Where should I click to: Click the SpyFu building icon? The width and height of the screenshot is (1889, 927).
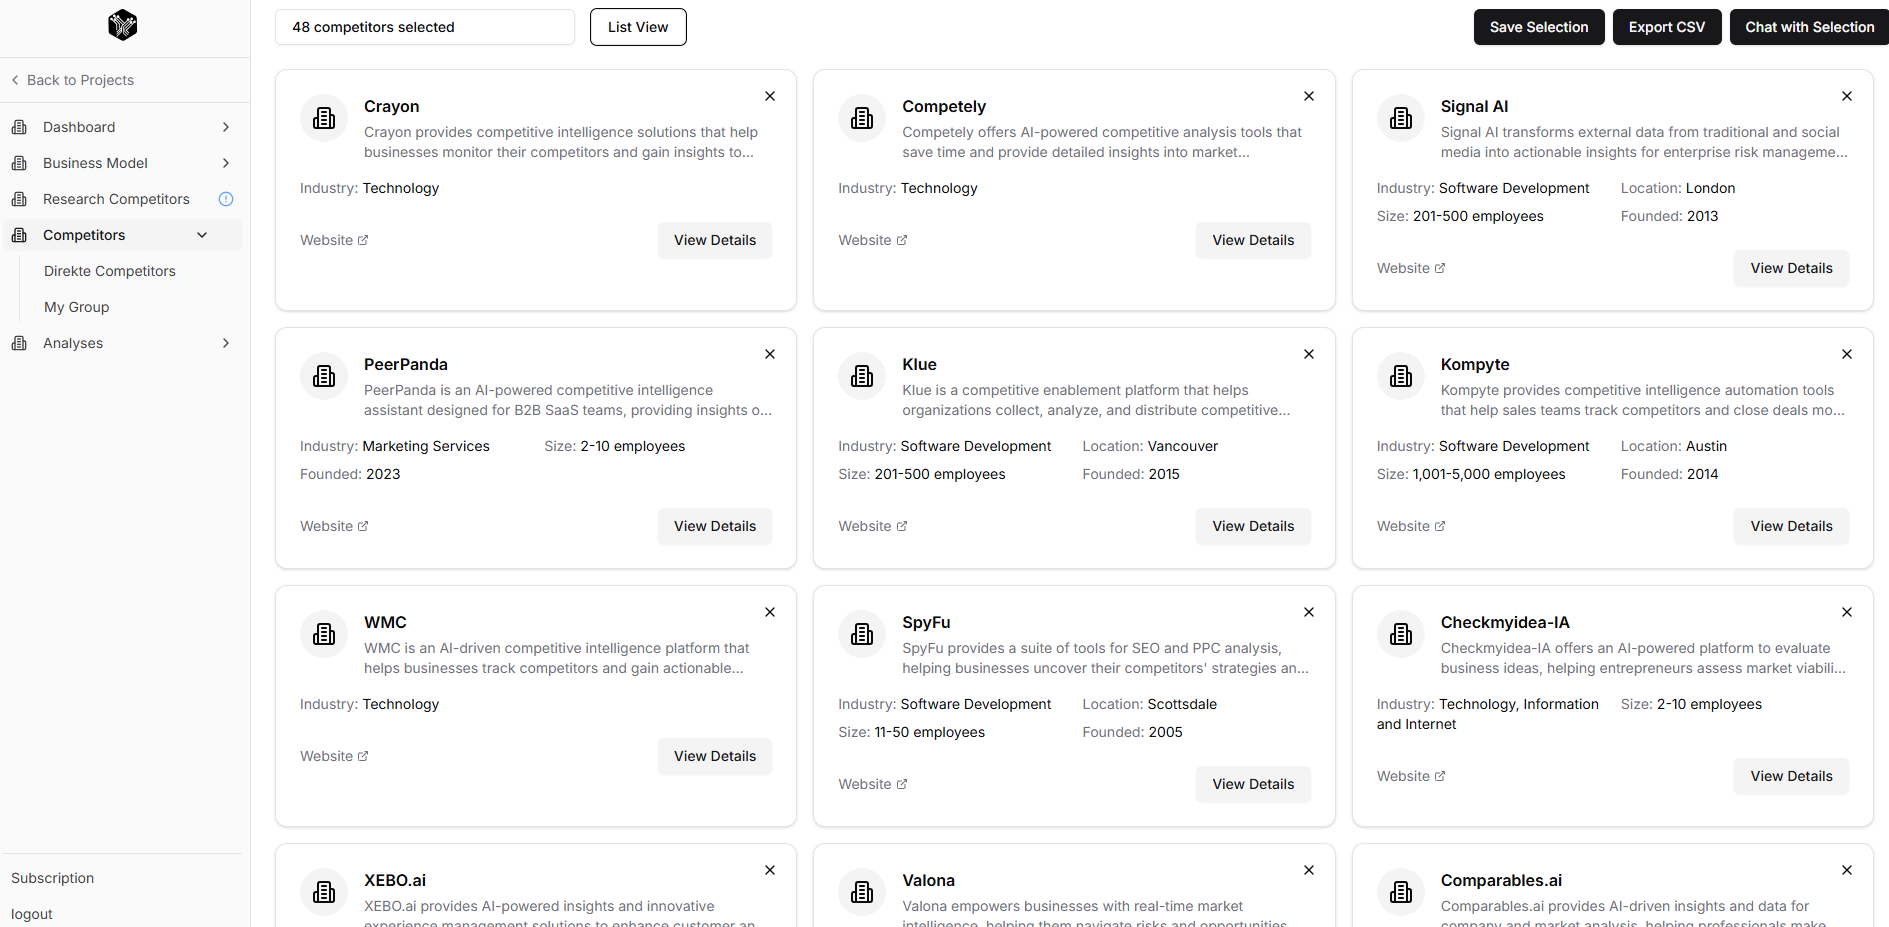click(x=862, y=634)
